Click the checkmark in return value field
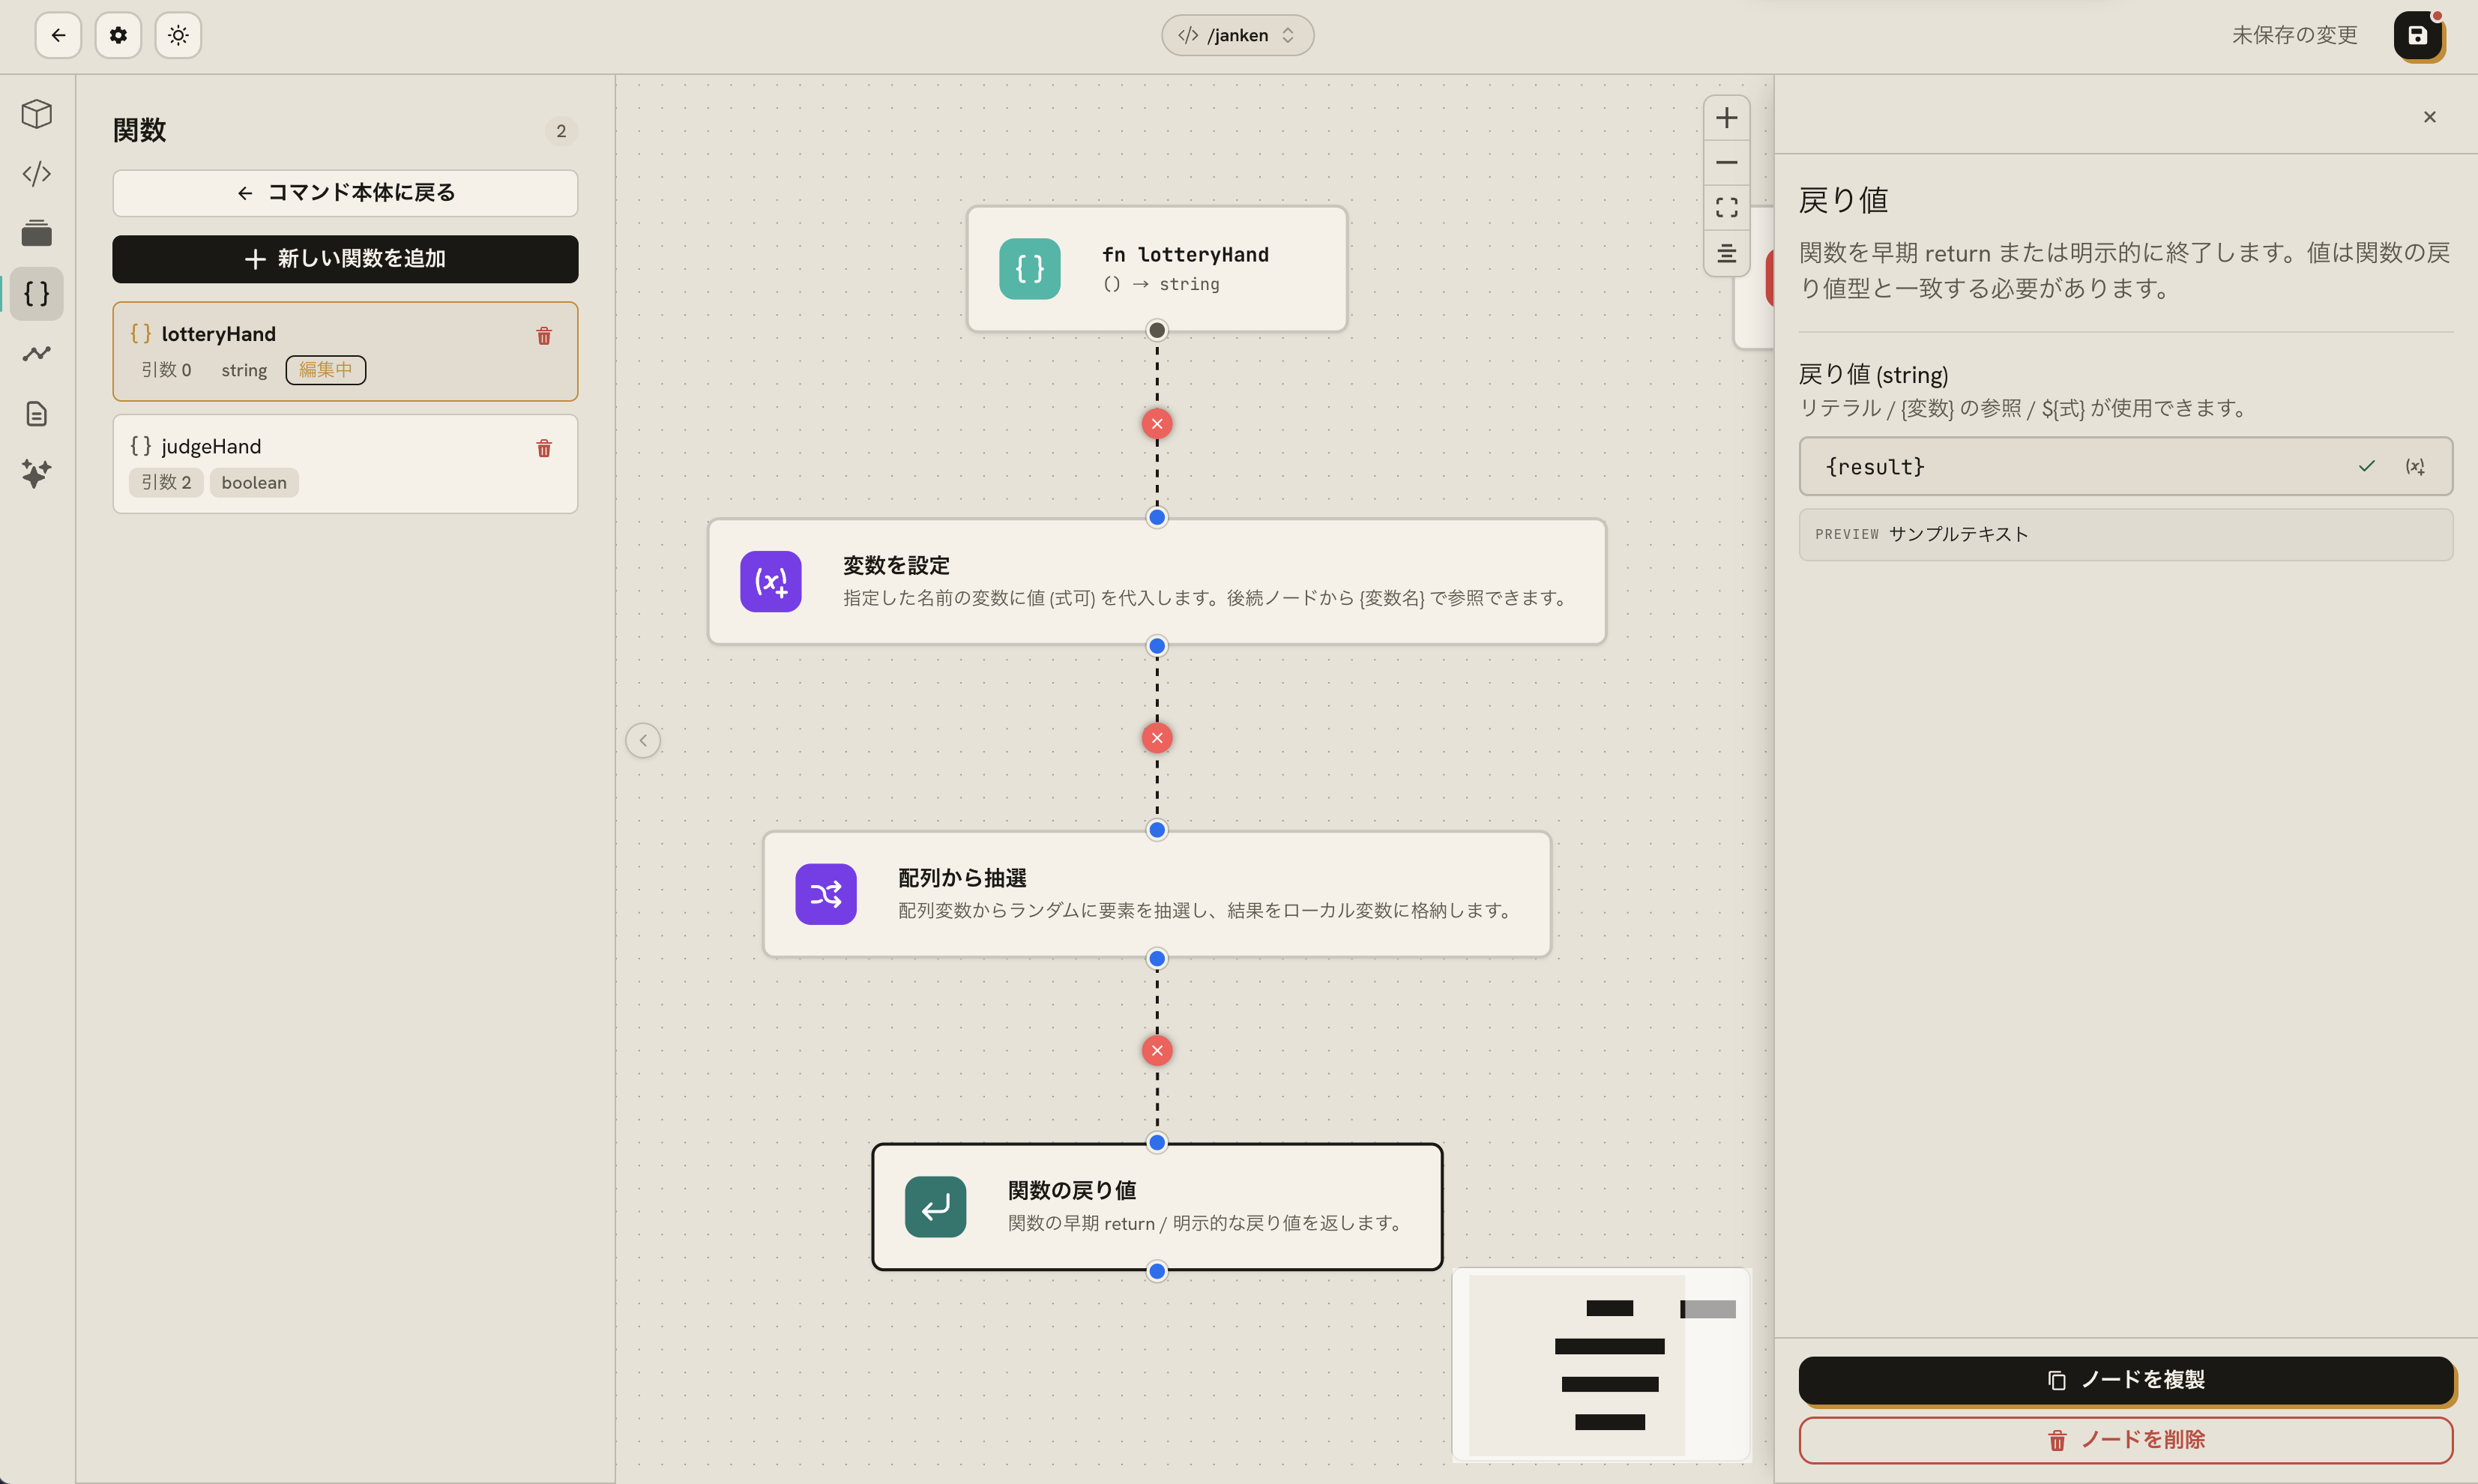 coord(2366,466)
